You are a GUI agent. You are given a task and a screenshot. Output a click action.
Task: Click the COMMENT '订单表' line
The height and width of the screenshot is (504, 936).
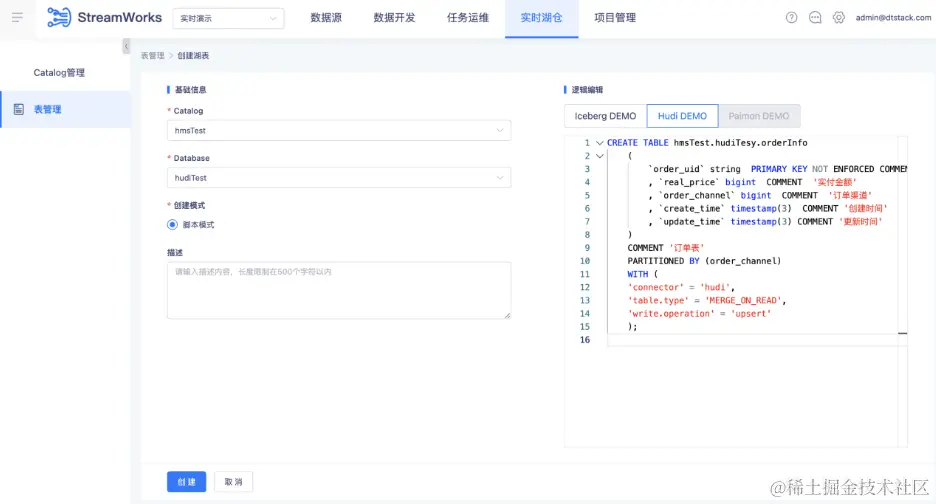click(x=666, y=248)
